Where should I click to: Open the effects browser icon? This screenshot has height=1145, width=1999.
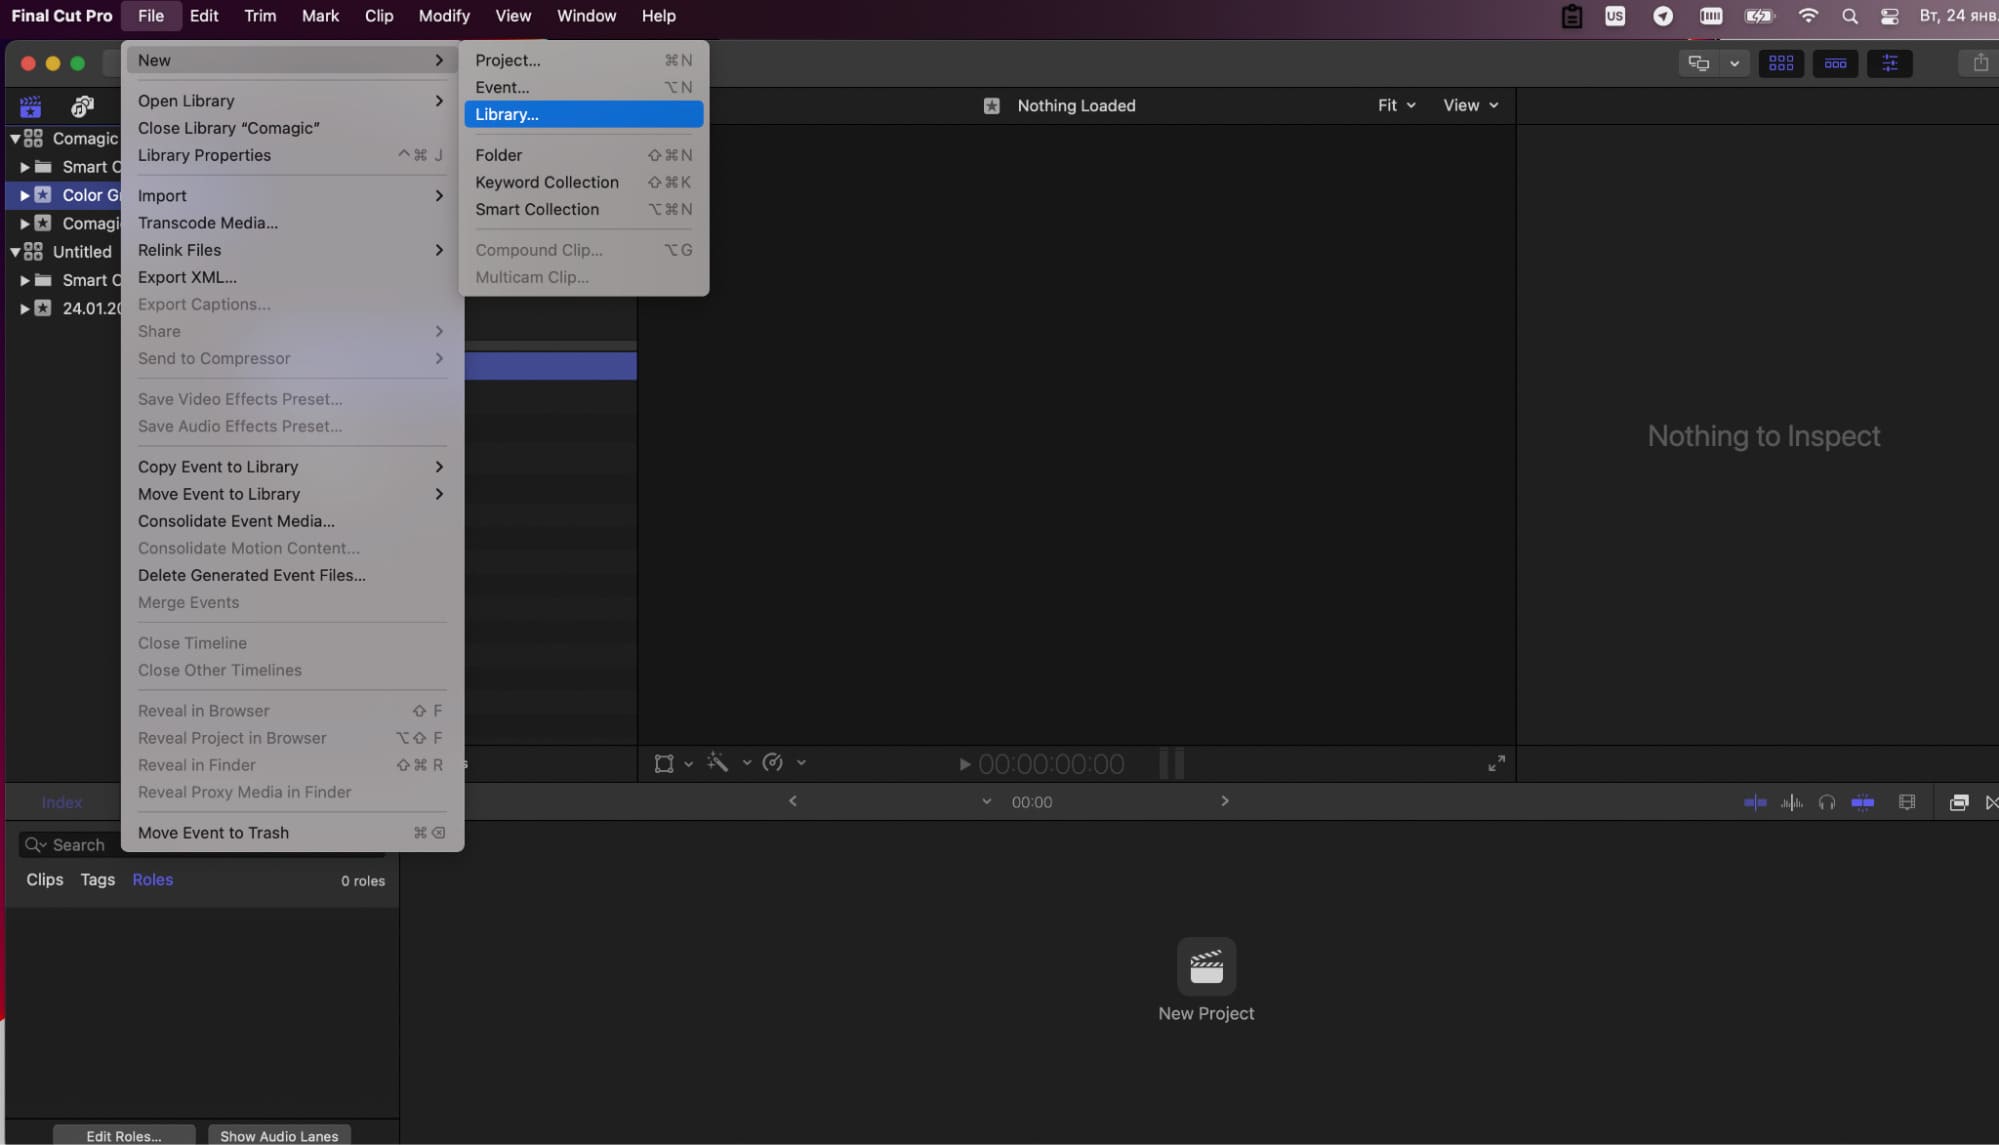click(x=1959, y=802)
